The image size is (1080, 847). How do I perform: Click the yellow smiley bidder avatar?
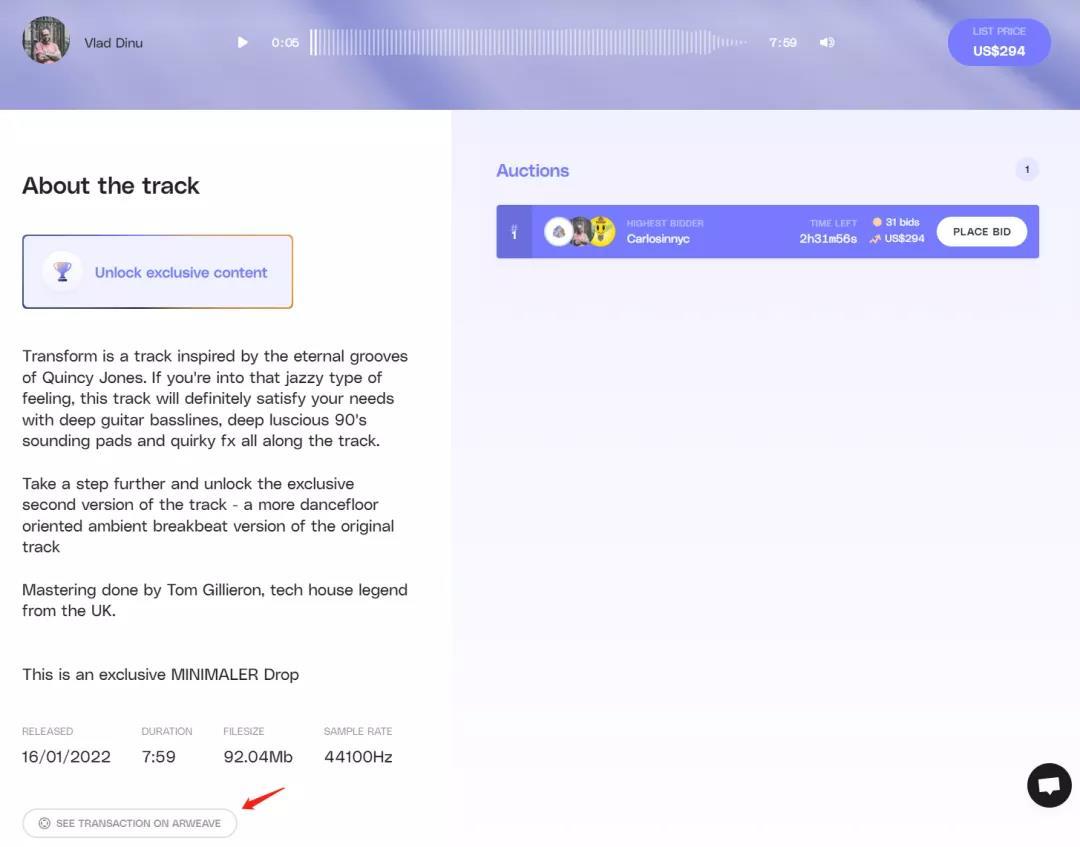click(x=601, y=232)
